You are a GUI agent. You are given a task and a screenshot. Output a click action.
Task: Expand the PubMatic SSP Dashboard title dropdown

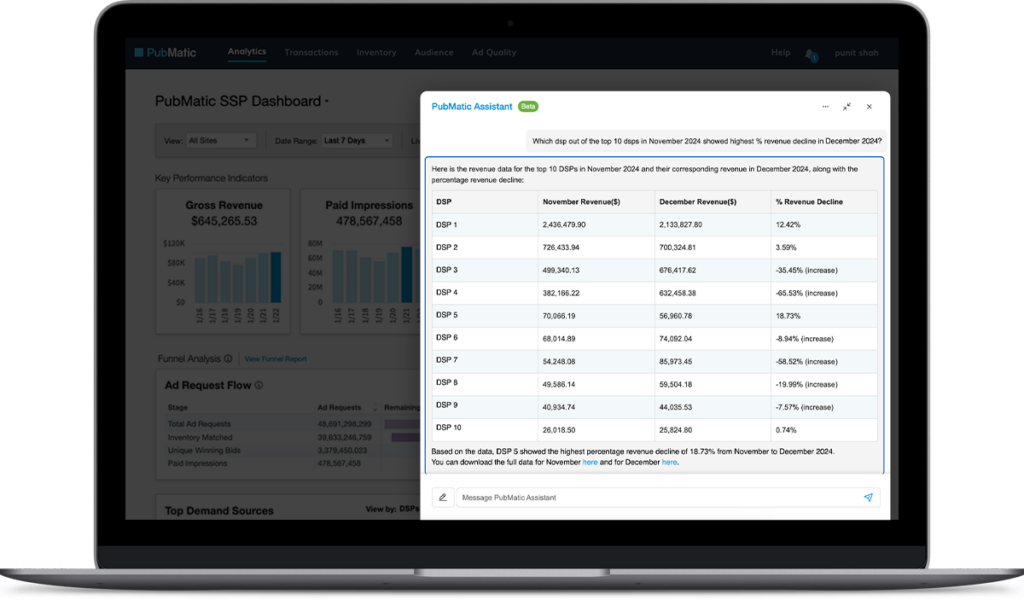click(327, 102)
